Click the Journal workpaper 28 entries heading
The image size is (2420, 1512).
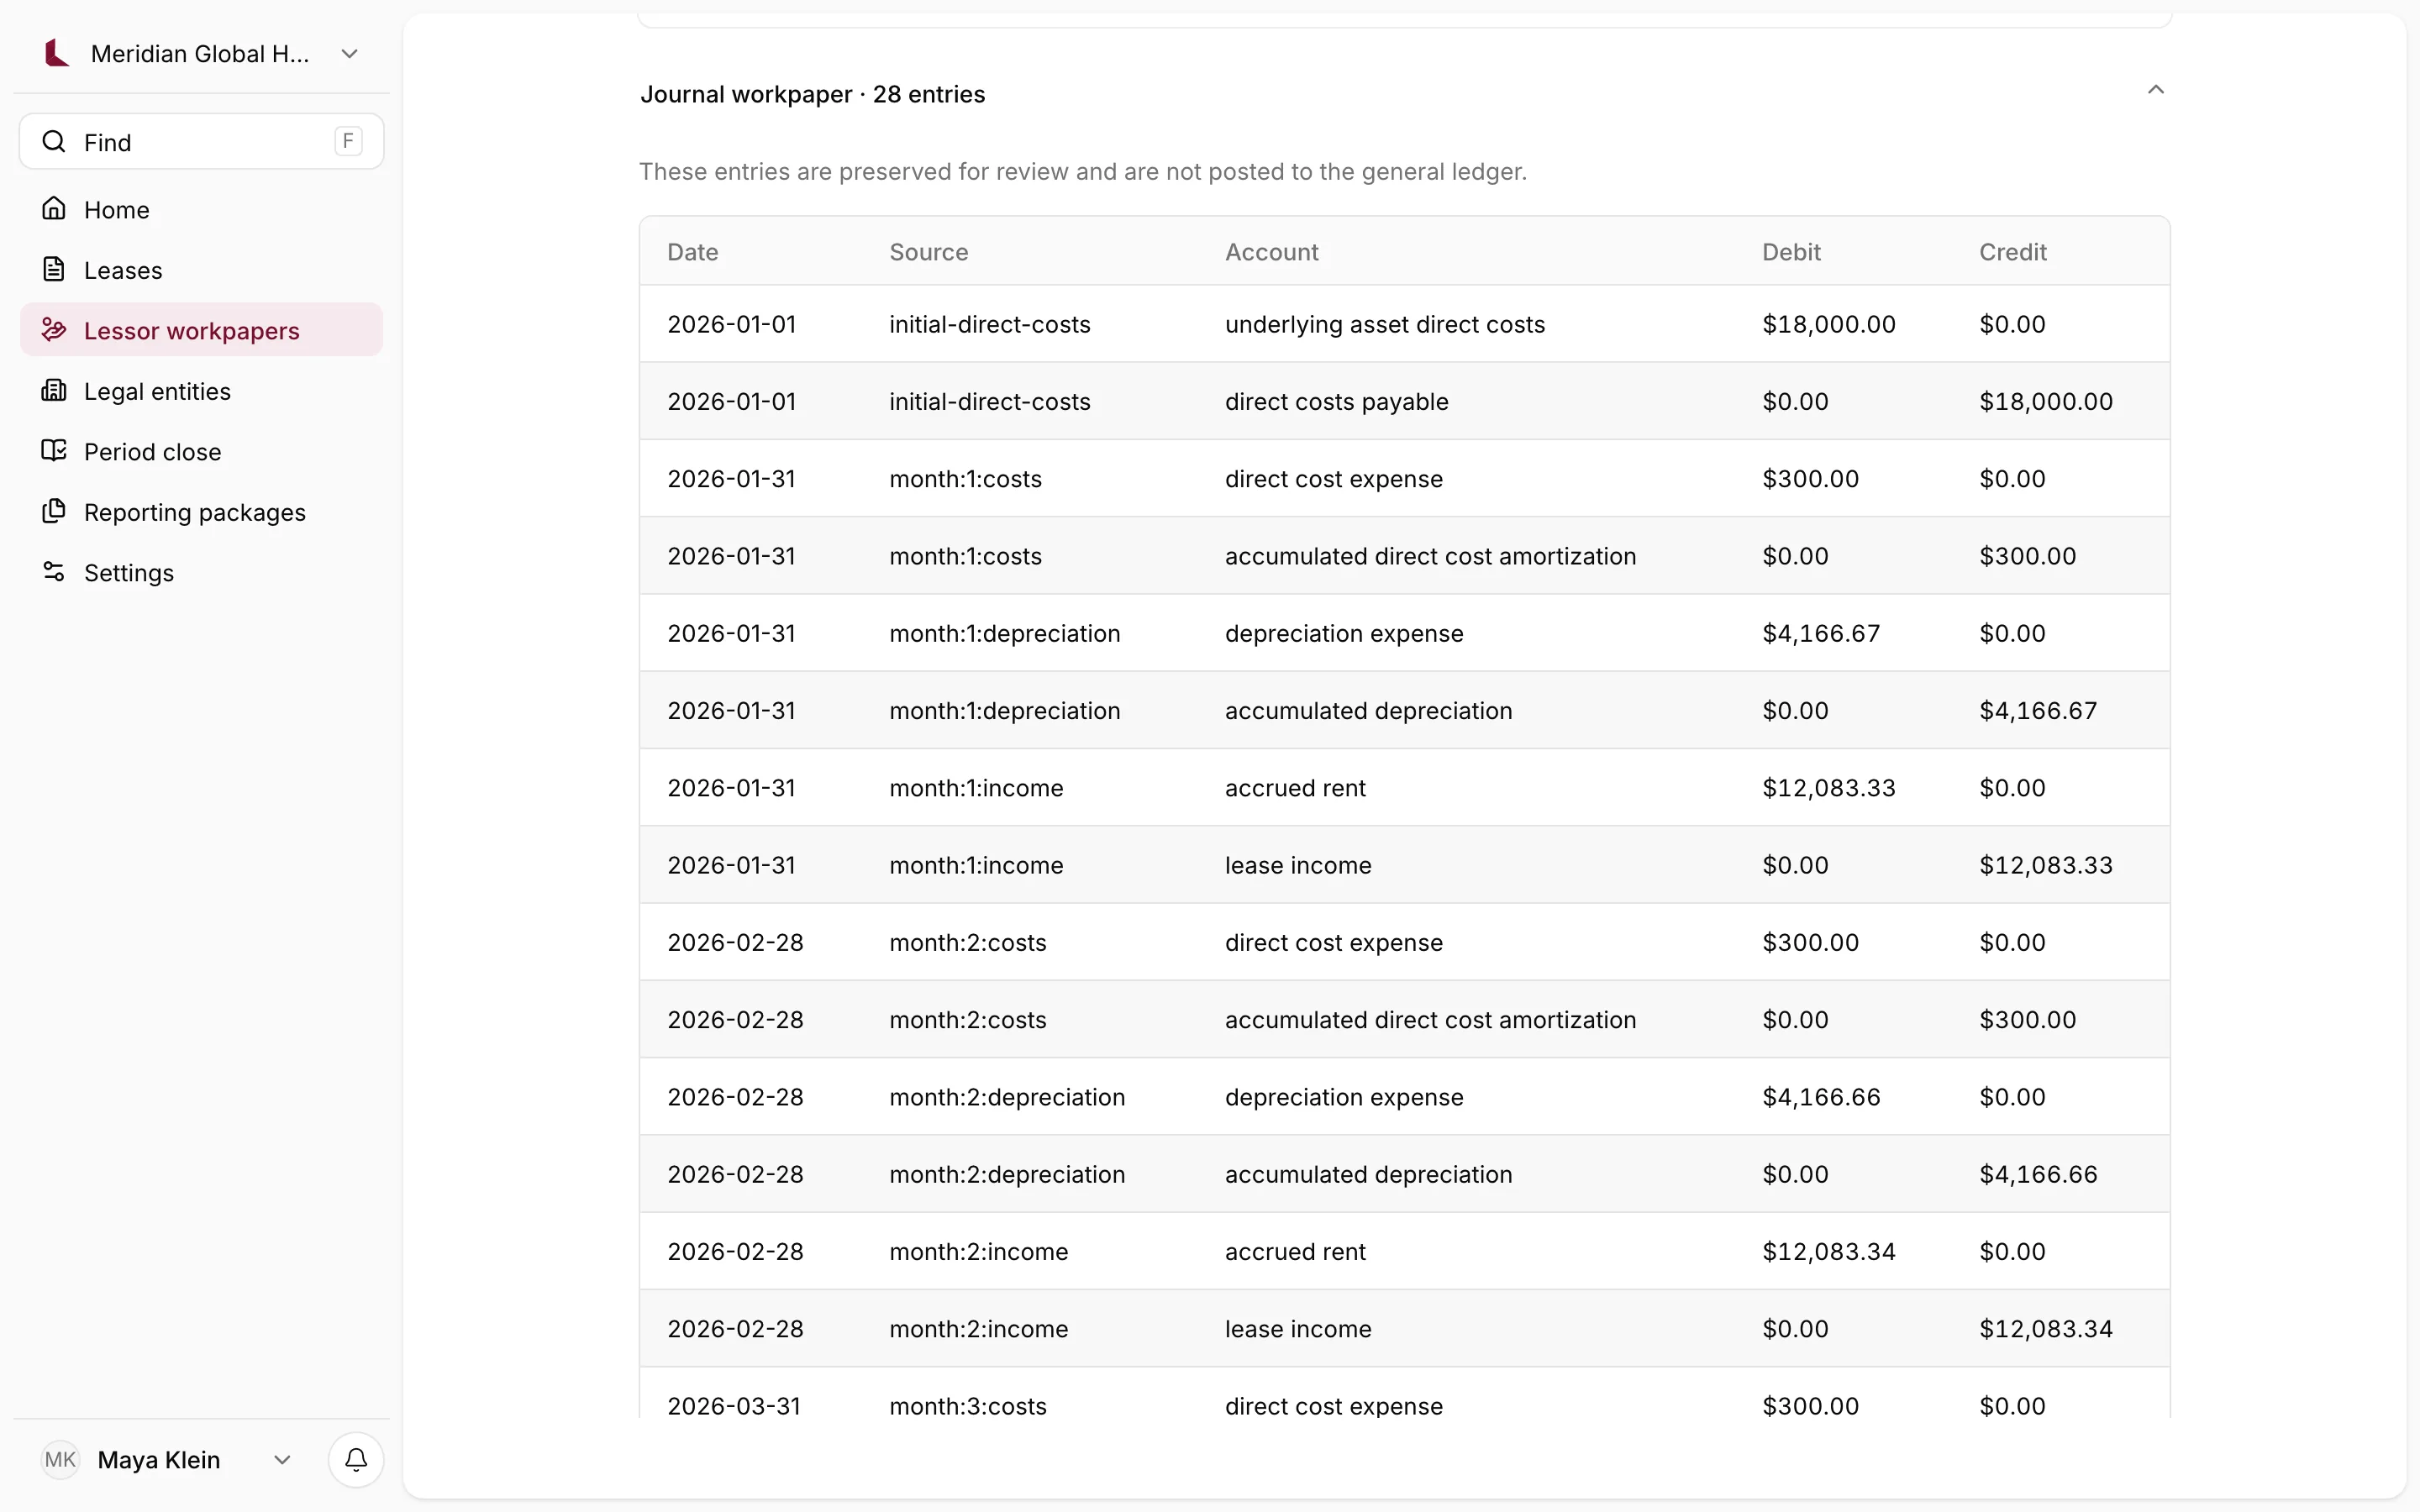(812, 94)
